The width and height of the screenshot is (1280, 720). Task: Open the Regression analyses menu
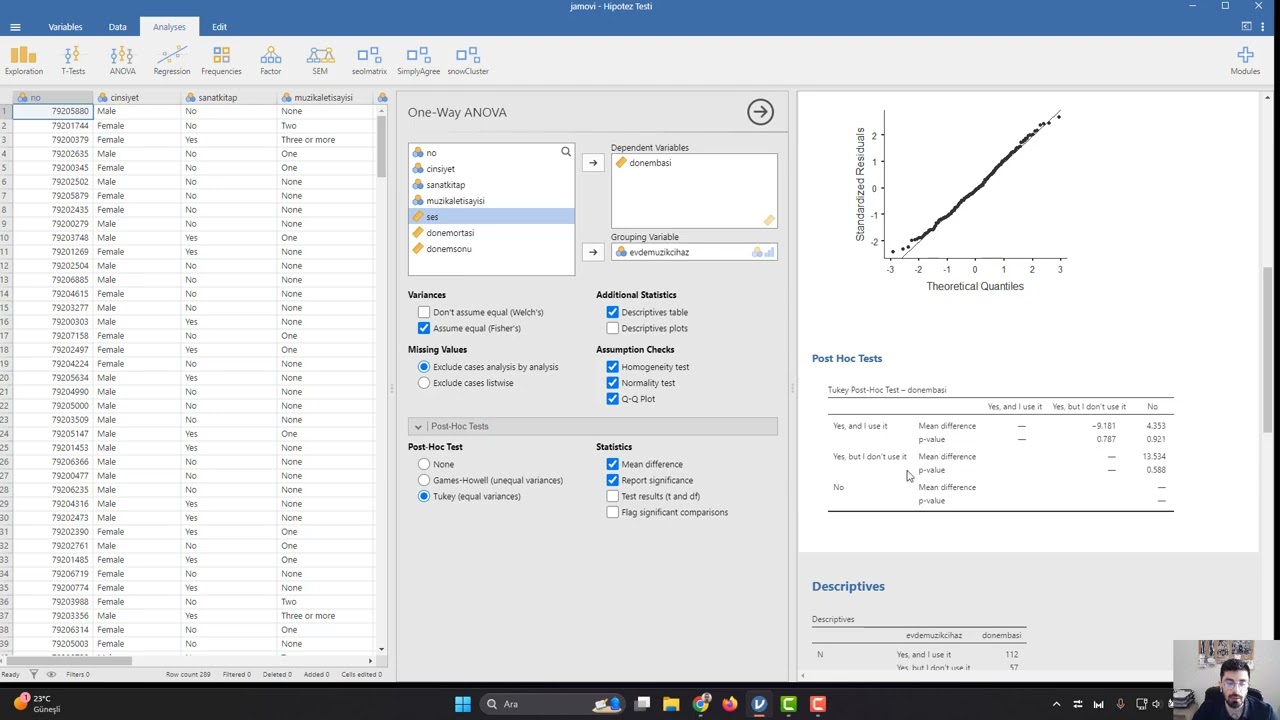172,60
